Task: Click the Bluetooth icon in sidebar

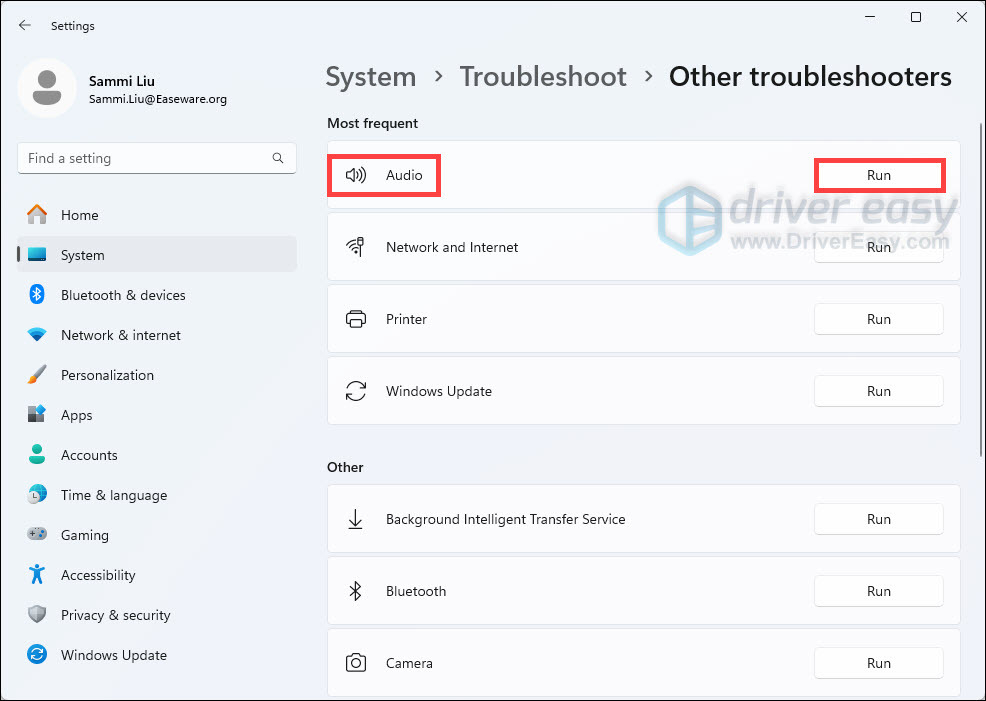Action: (37, 295)
